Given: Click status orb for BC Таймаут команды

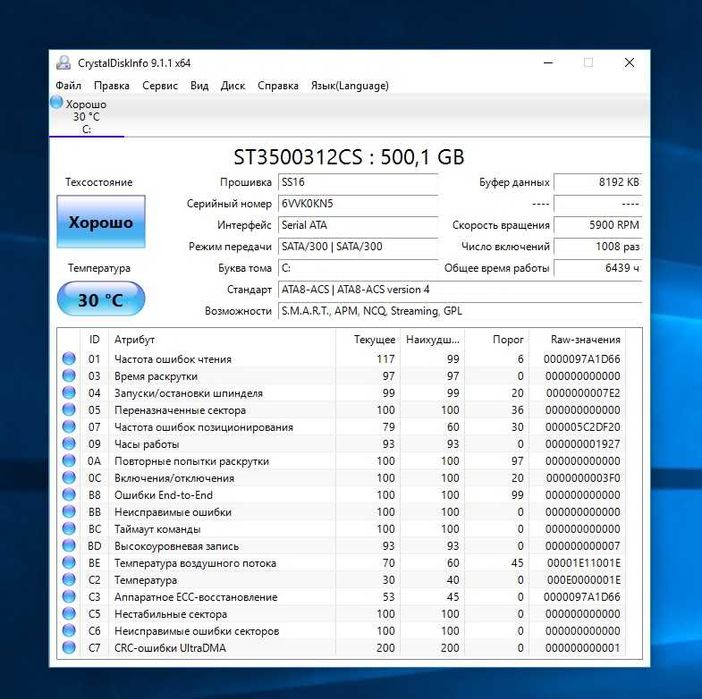Looking at the screenshot, I should (69, 529).
